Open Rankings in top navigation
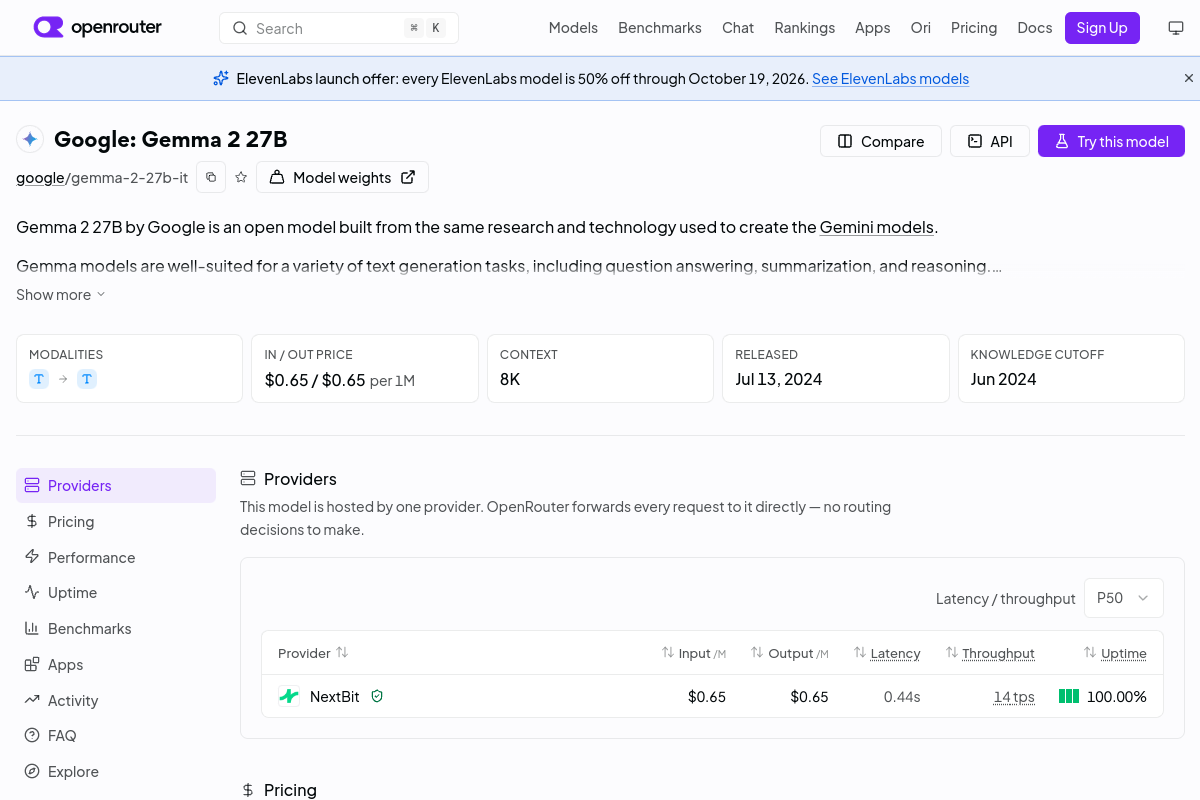Screen dimensions: 1200x800 [805, 28]
